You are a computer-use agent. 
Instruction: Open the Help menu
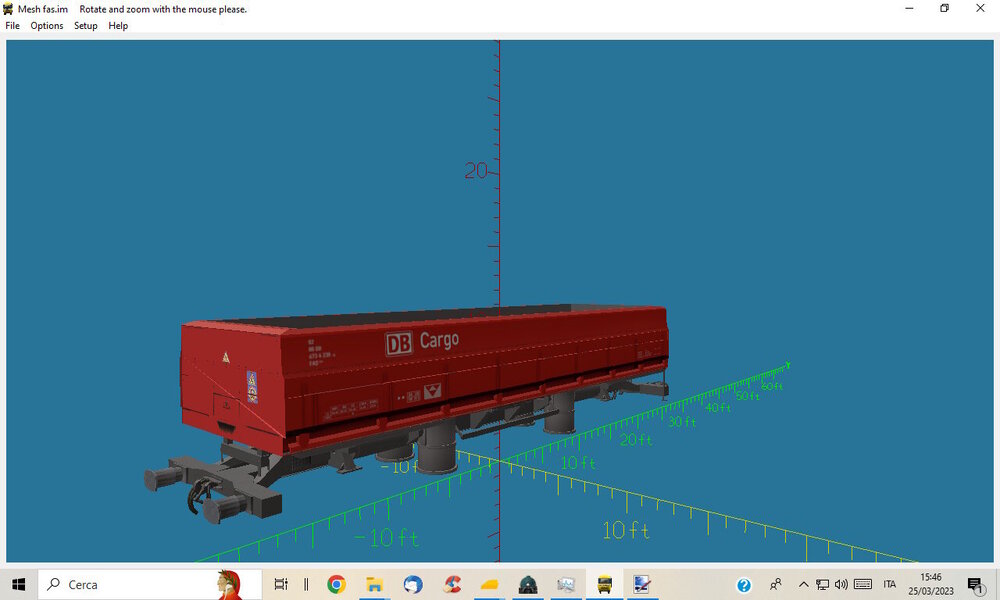[118, 26]
